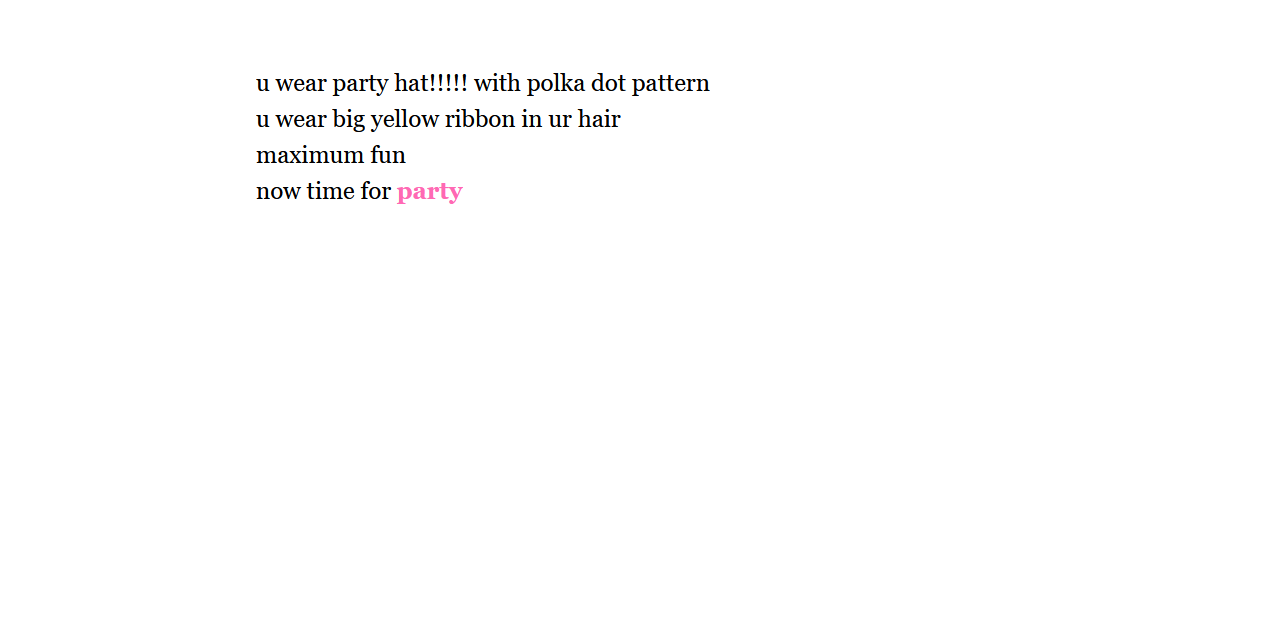Click the word 'now' in last line
The width and height of the screenshot is (1280, 640).
click(x=278, y=192)
